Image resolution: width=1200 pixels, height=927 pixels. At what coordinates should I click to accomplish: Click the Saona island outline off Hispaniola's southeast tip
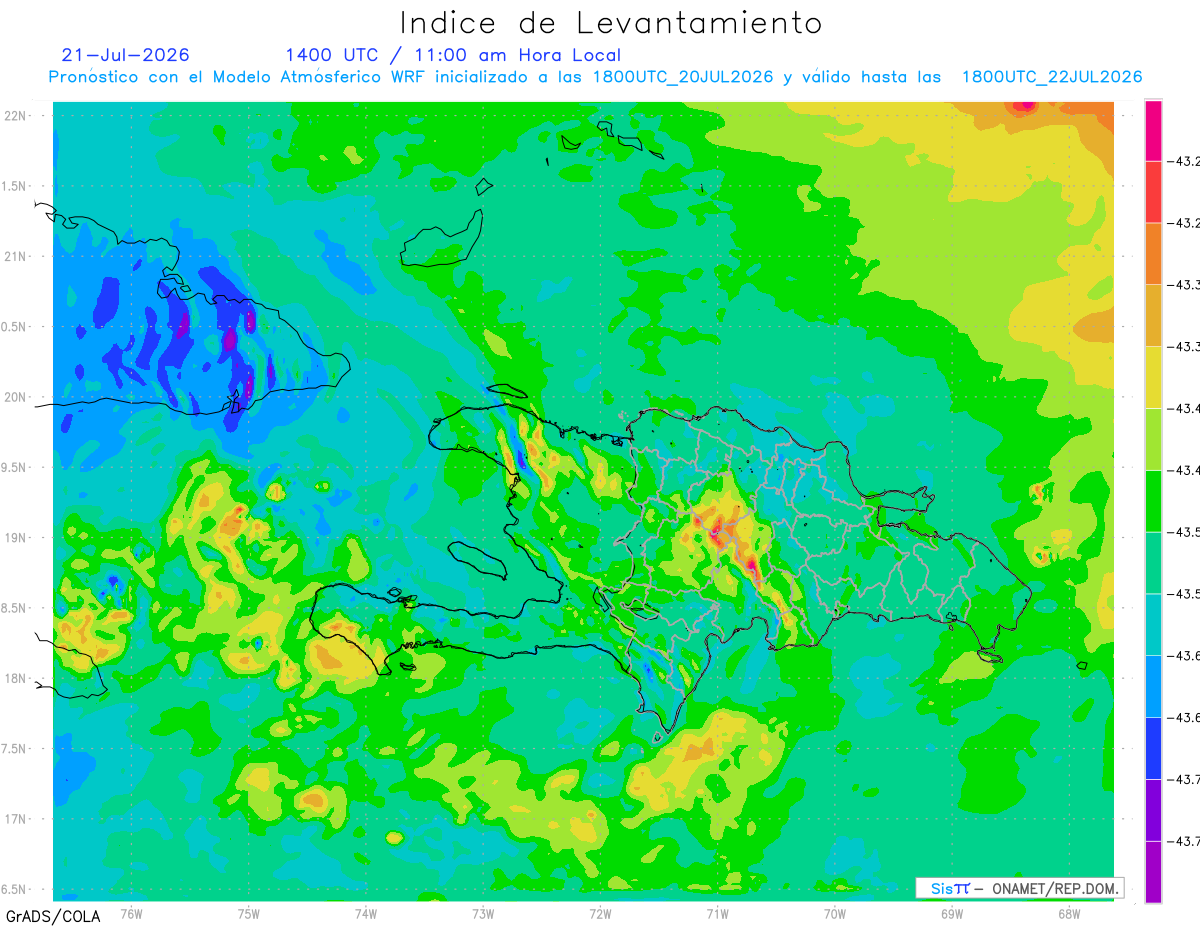(x=990, y=656)
